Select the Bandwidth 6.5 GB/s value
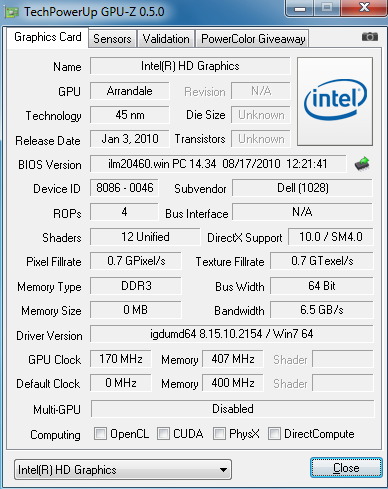Image resolution: width=388 pixels, height=489 pixels. click(x=322, y=310)
